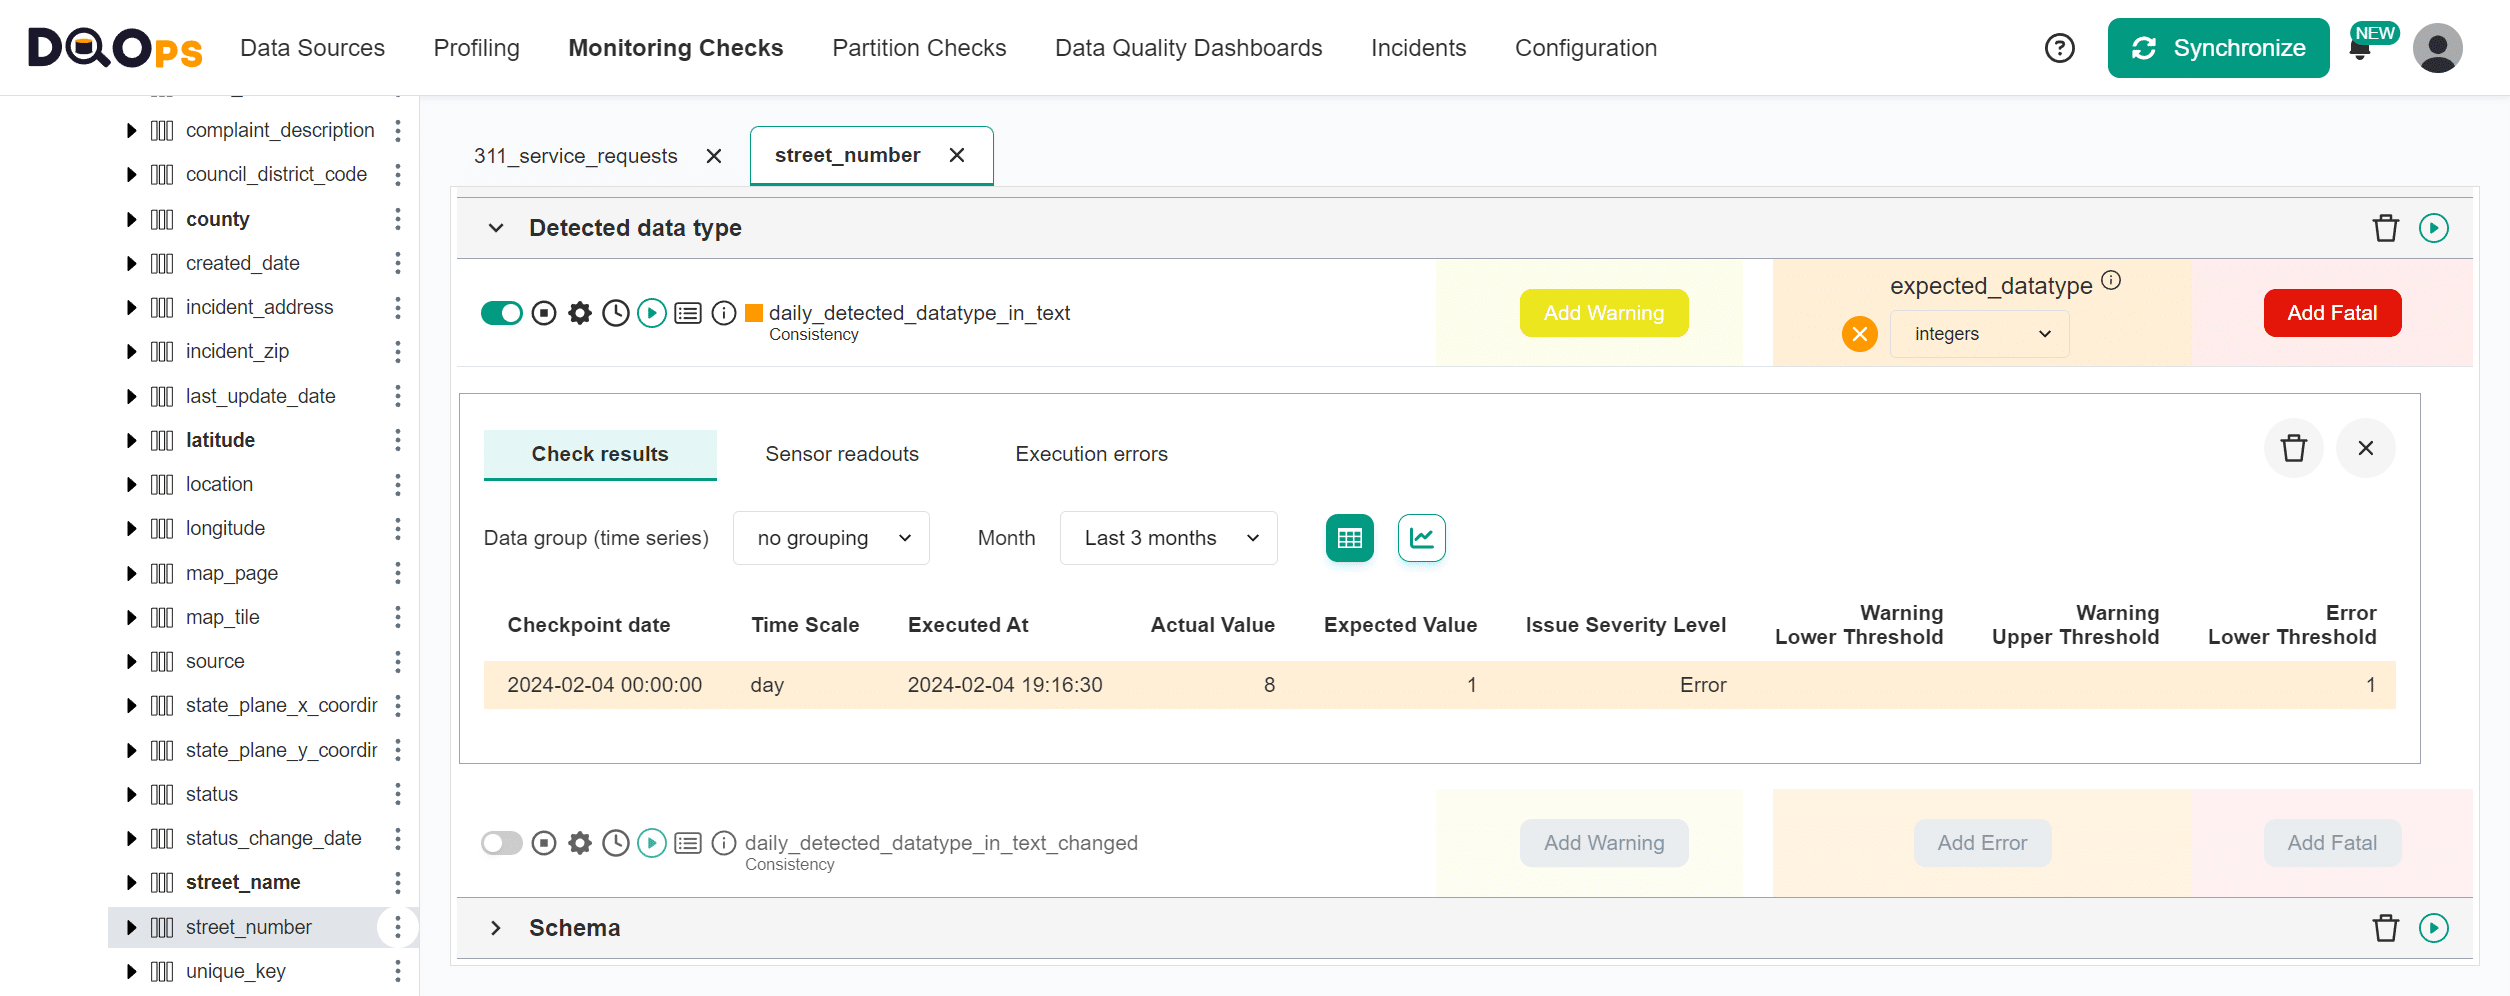Run the daily_detected_datatype_in_text check
Viewport: 2510px width, 996px height.
tap(652, 314)
